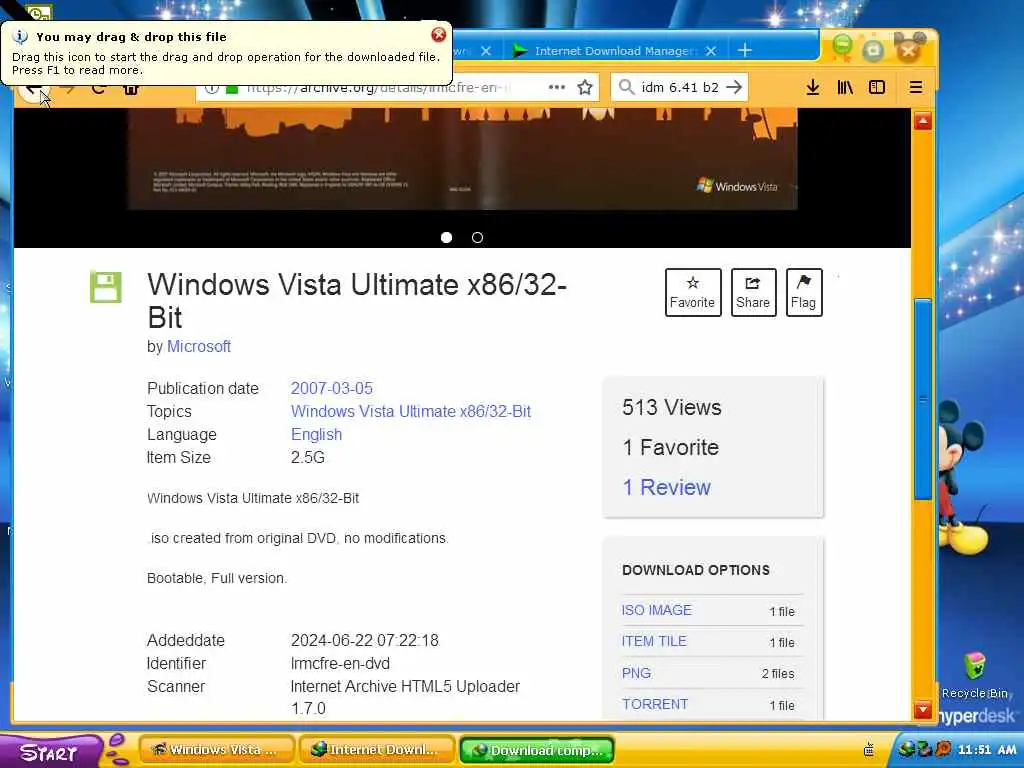Image resolution: width=1024 pixels, height=768 pixels.
Task: Switch to Windows Vista taskbar window
Action: click(216, 750)
